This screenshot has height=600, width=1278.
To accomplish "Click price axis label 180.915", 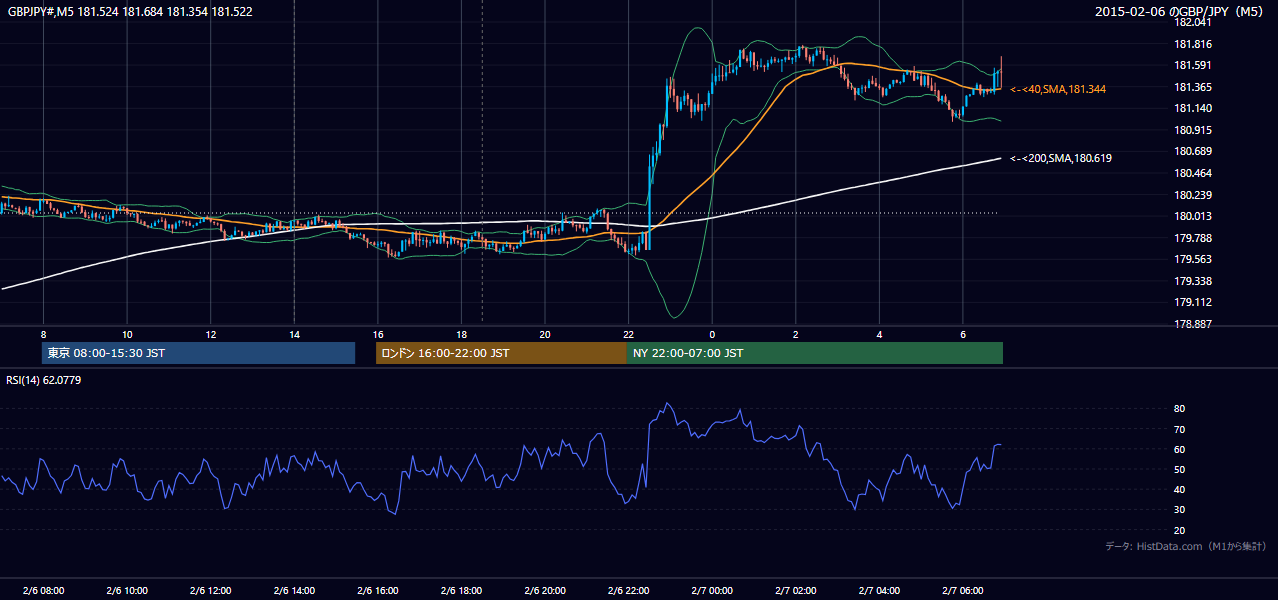I will (x=1191, y=130).
